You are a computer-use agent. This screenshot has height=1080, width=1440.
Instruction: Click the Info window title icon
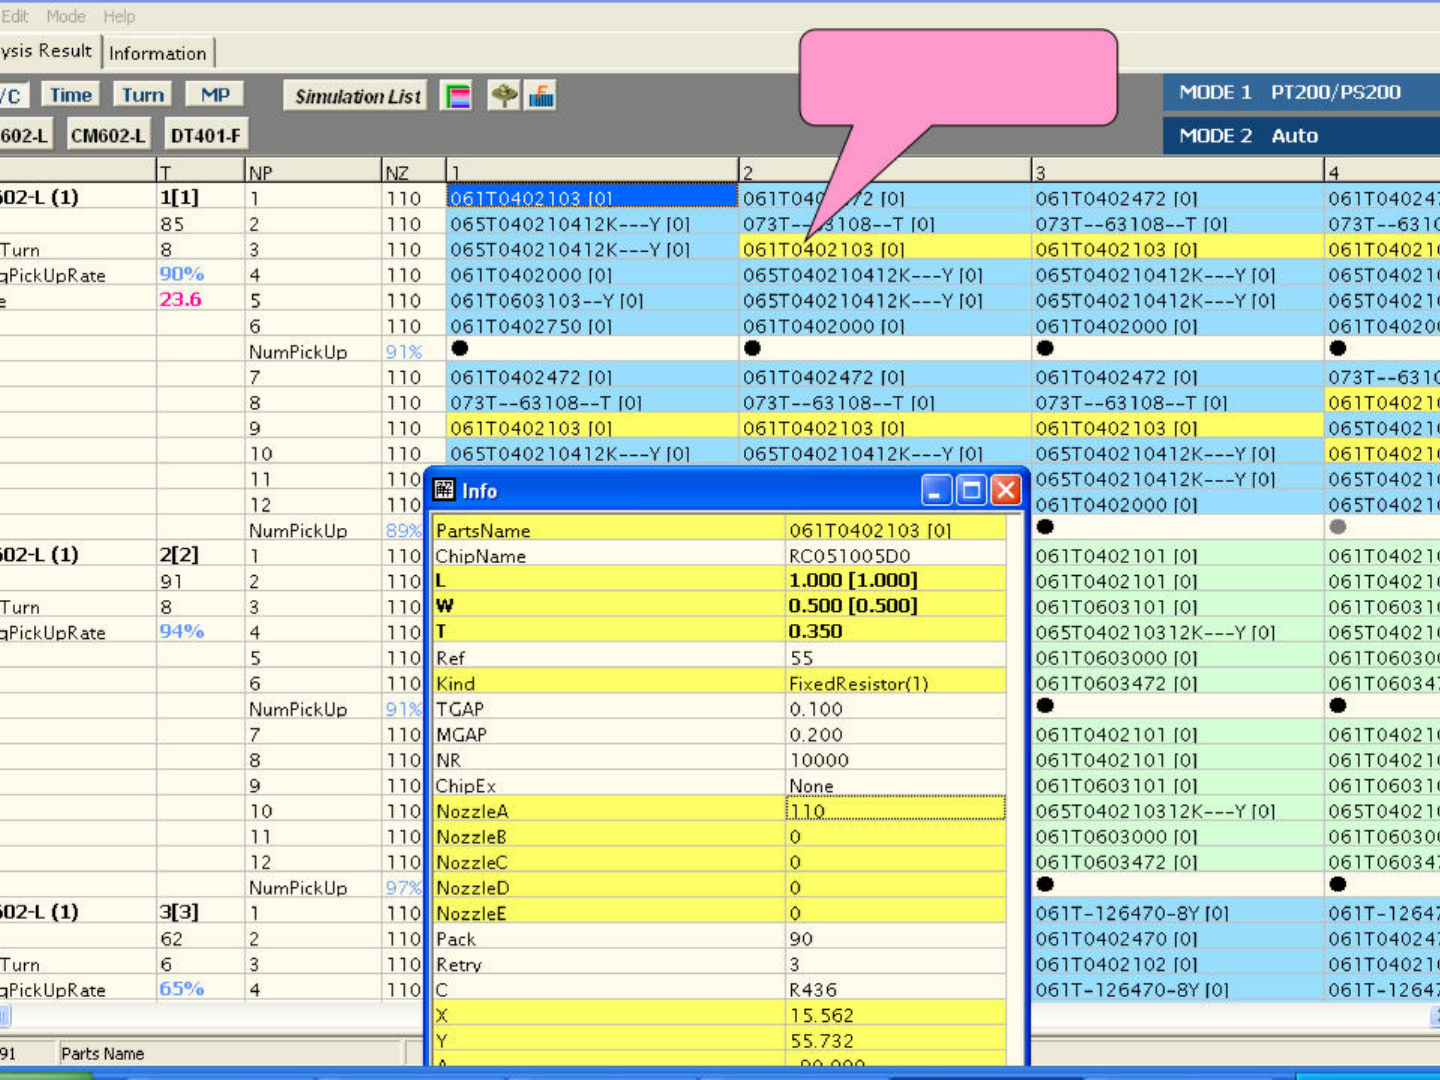coord(444,490)
